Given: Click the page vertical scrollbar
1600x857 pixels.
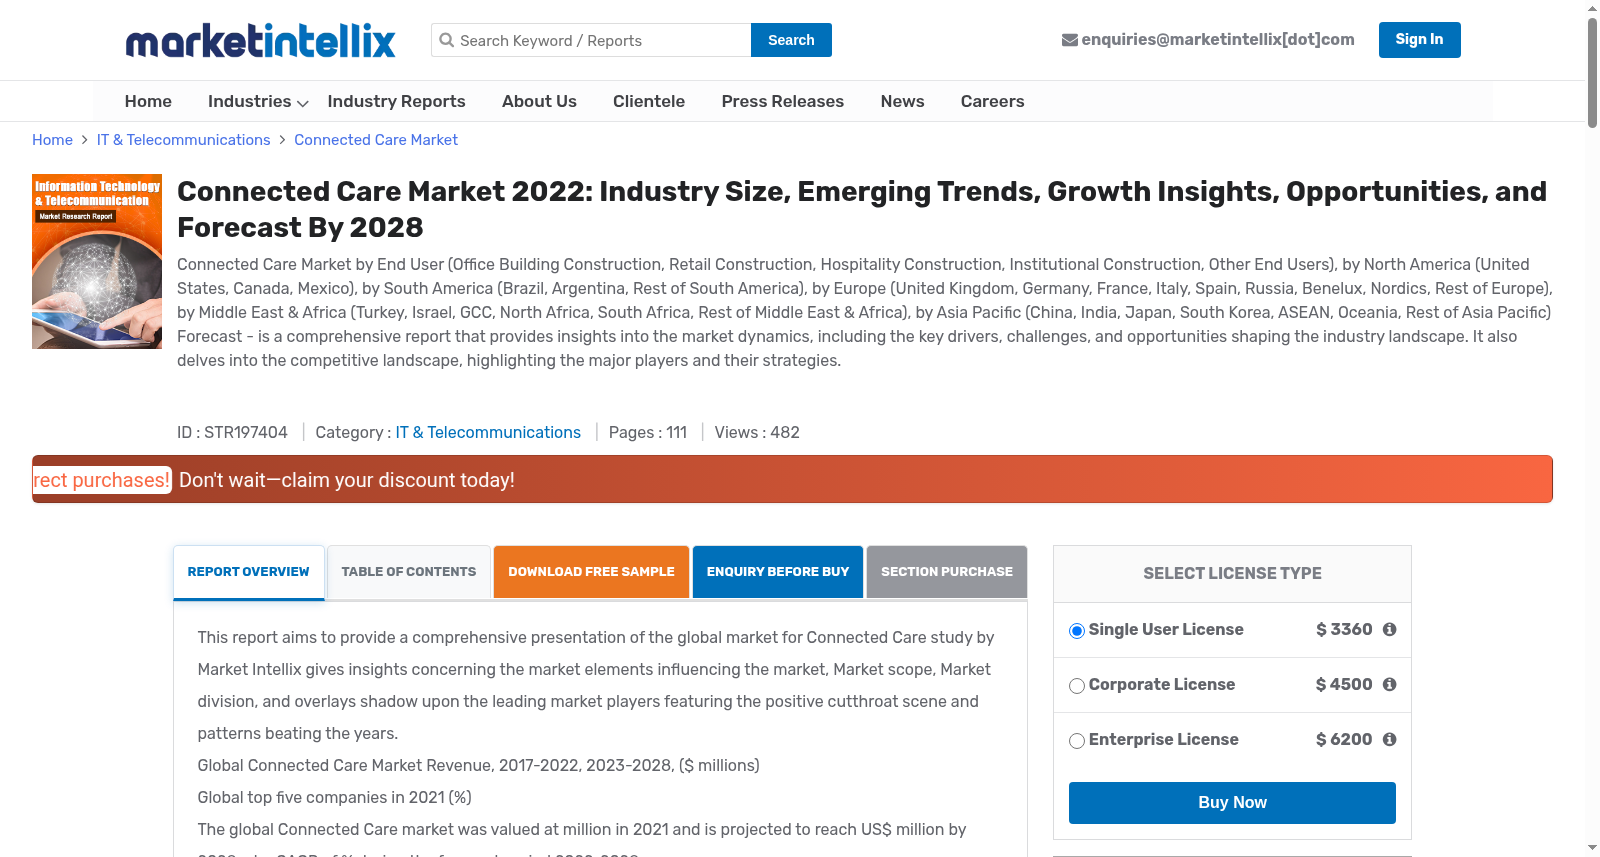Looking at the screenshot, I should (1592, 72).
